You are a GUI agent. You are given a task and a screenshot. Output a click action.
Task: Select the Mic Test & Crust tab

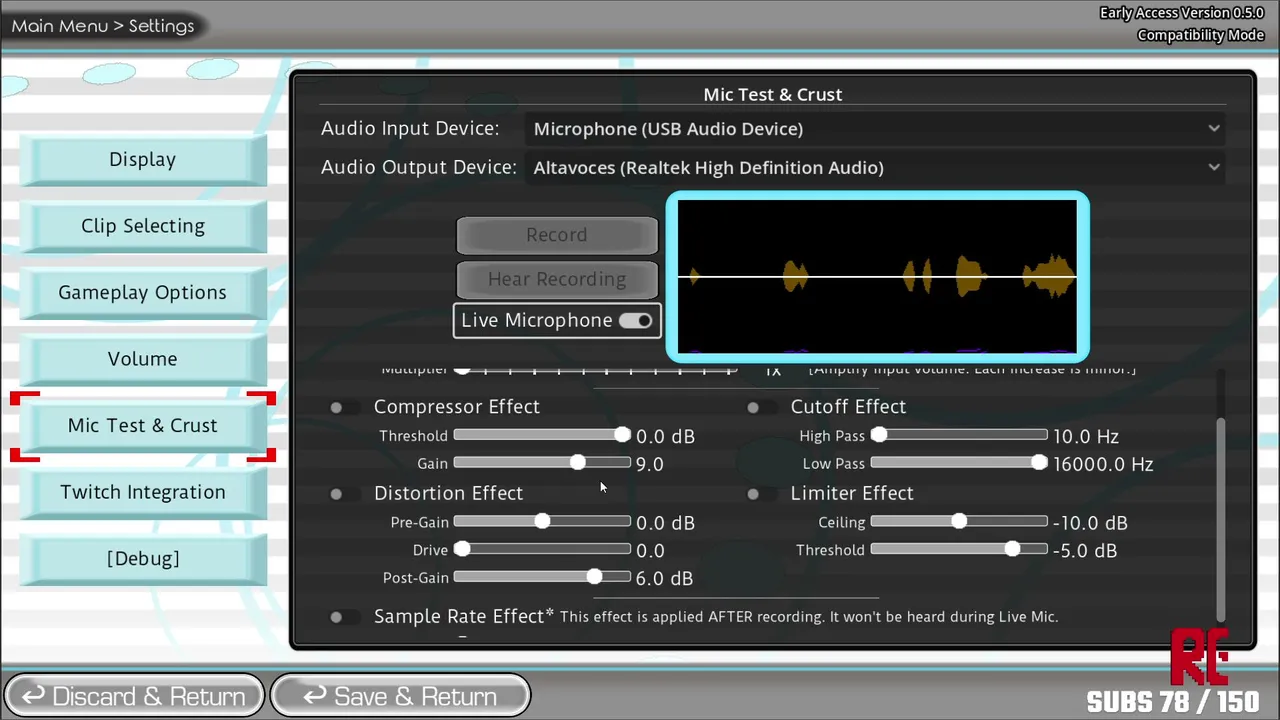pos(143,426)
